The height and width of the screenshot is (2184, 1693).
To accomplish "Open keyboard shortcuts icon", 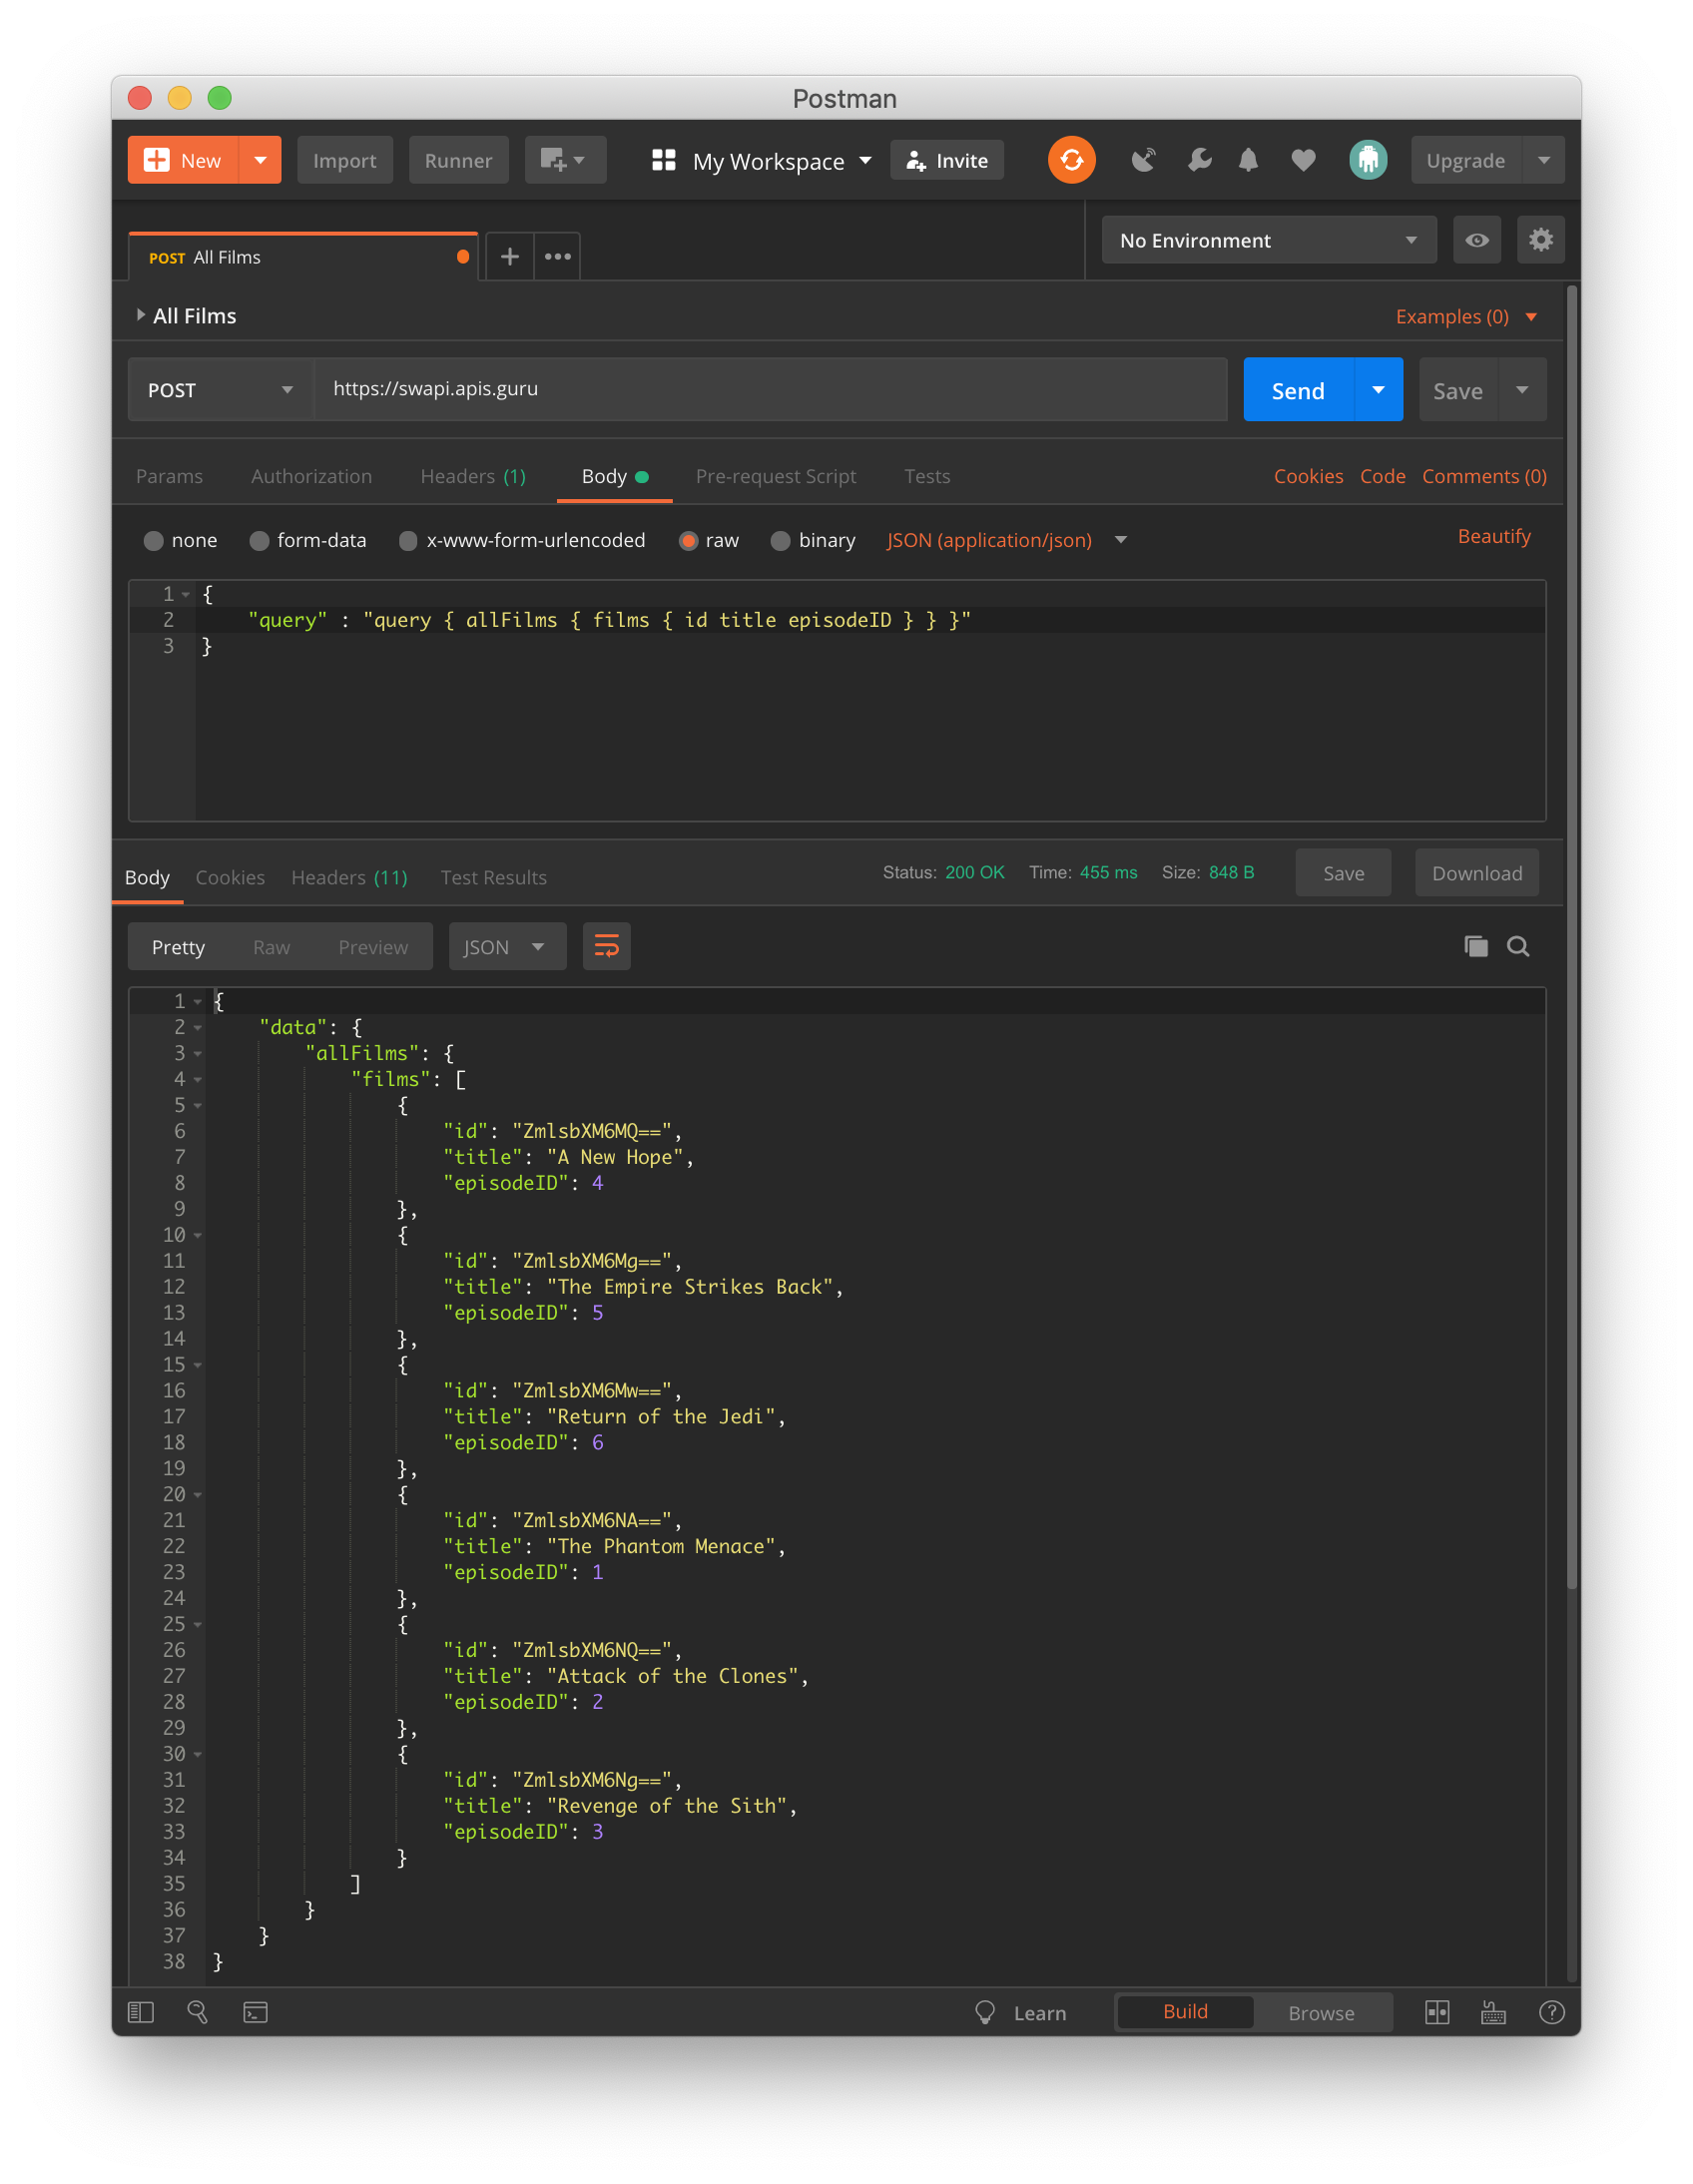I will pyautogui.click(x=1493, y=2012).
